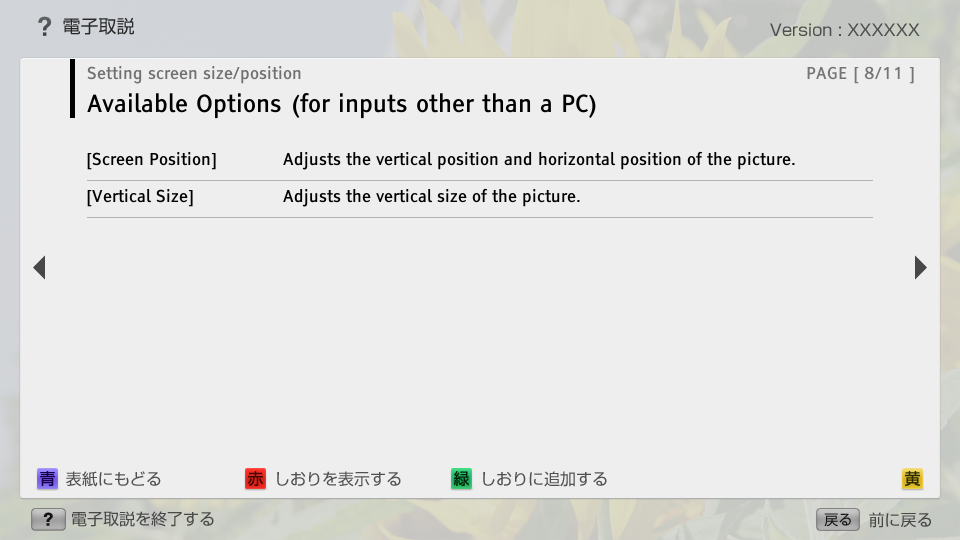Screen dimensions: 960x540
Task: Click the red 赤 color button icon
Action: point(255,478)
